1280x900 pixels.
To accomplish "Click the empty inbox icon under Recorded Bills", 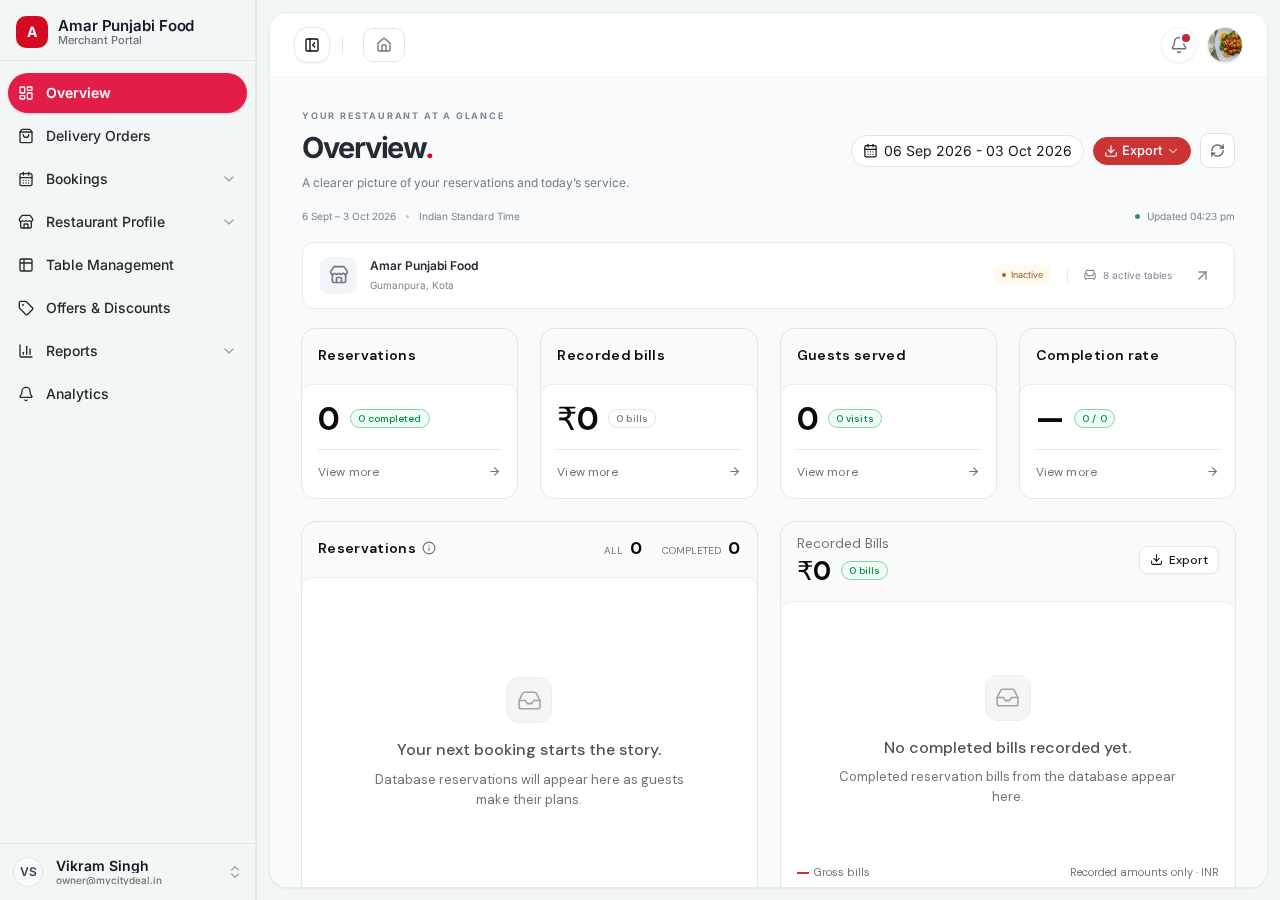I will 1008,698.
